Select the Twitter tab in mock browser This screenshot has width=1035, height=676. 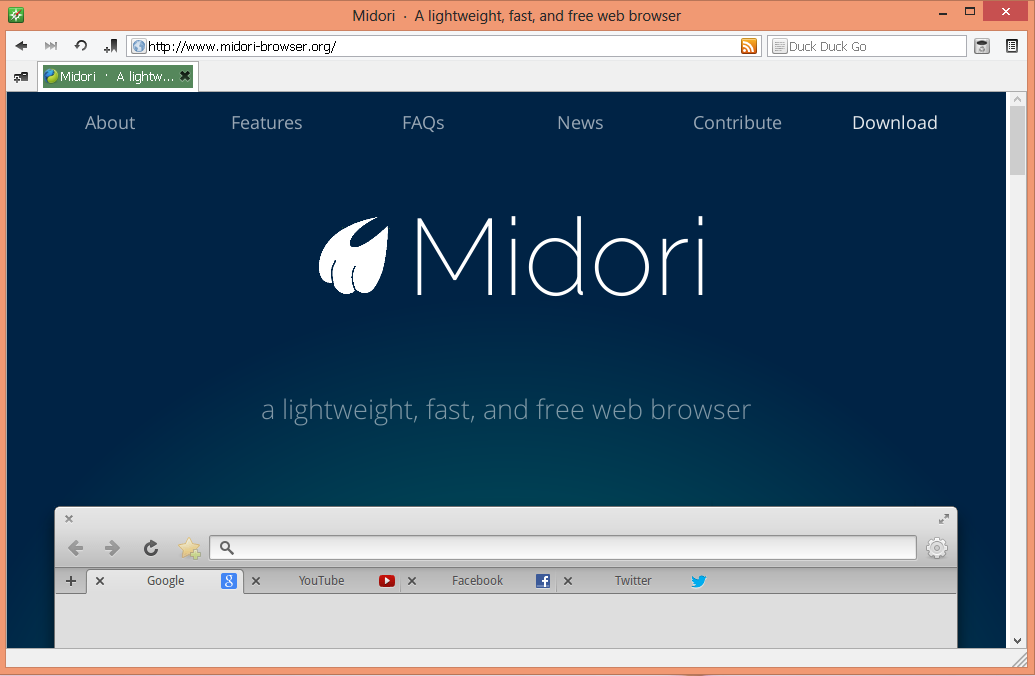[x=633, y=581]
